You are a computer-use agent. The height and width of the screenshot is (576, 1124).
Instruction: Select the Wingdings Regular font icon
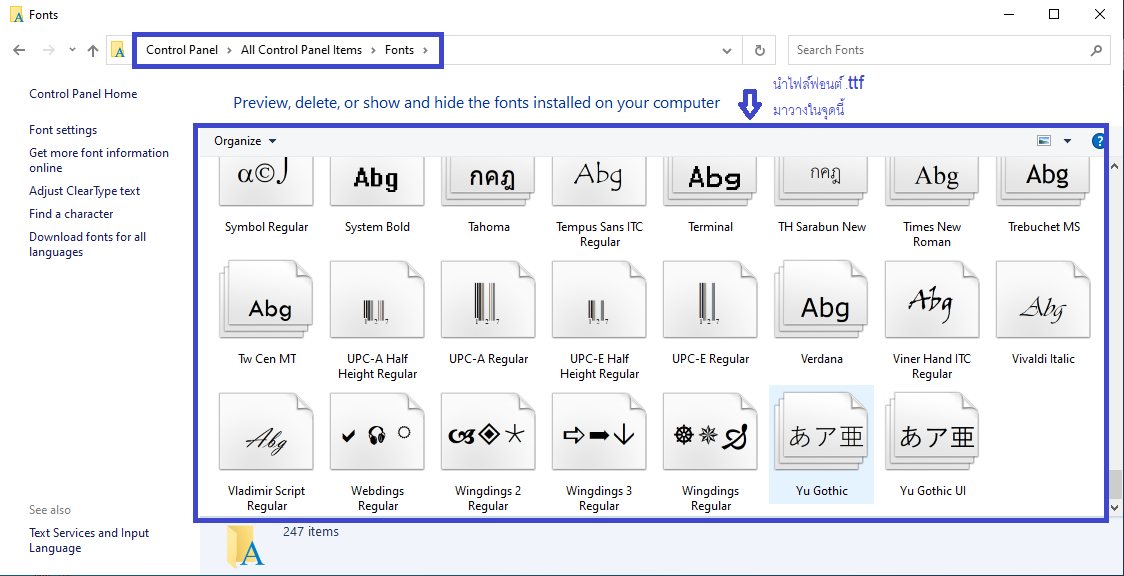tap(710, 431)
